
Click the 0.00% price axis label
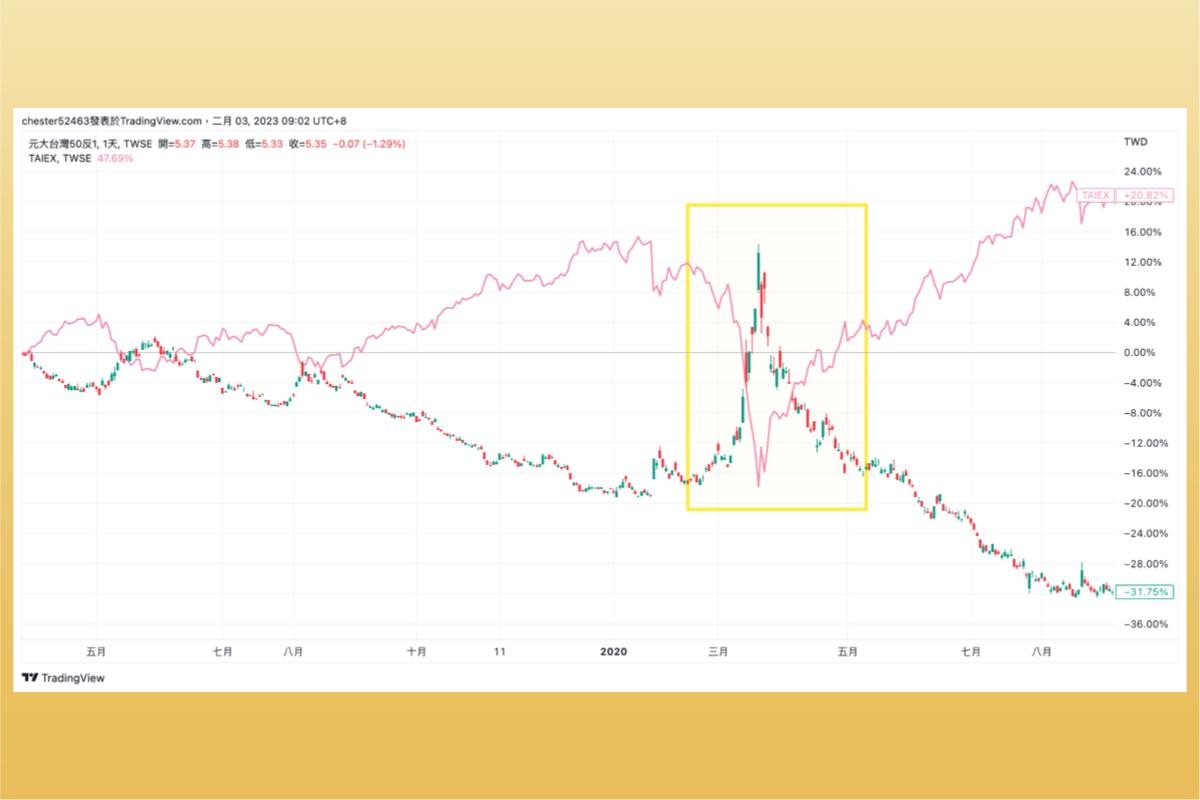(x=1142, y=352)
